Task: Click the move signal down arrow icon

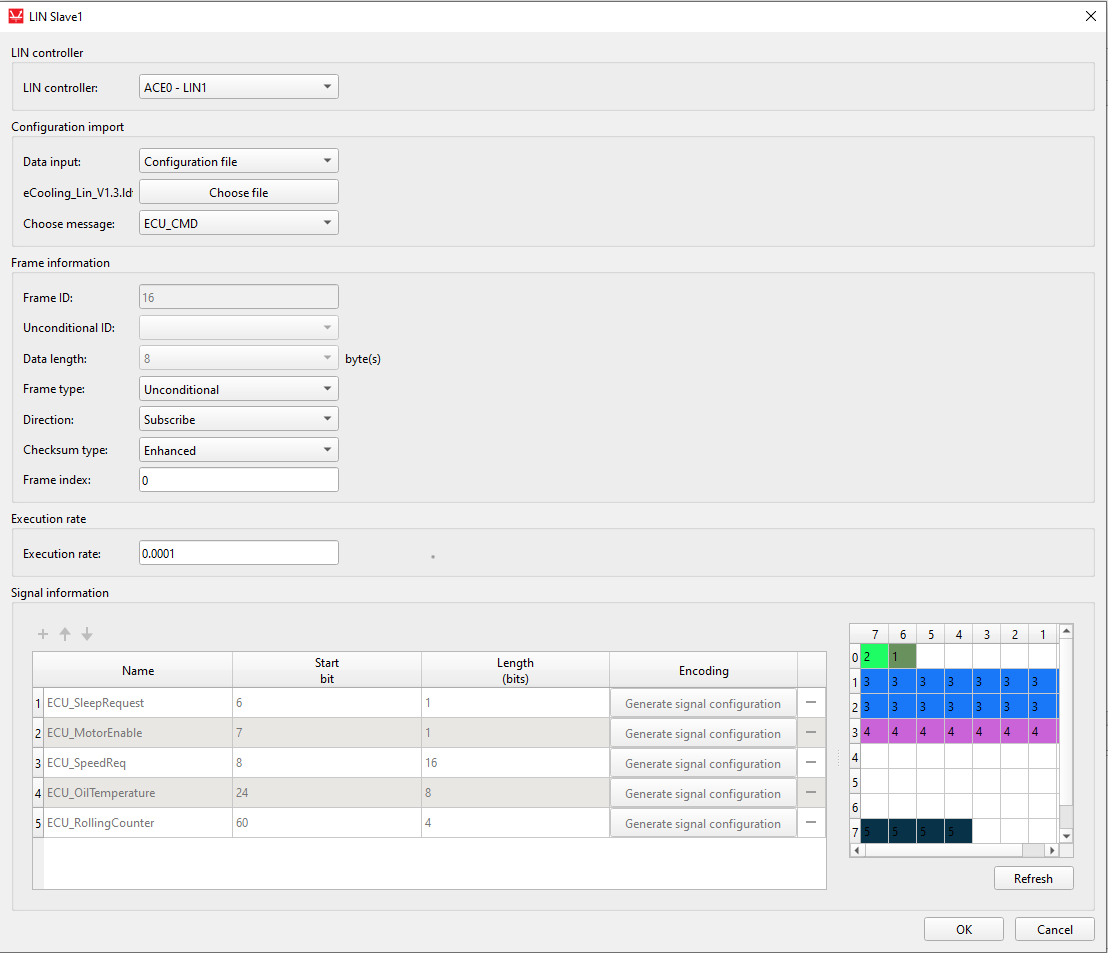Action: click(x=87, y=634)
